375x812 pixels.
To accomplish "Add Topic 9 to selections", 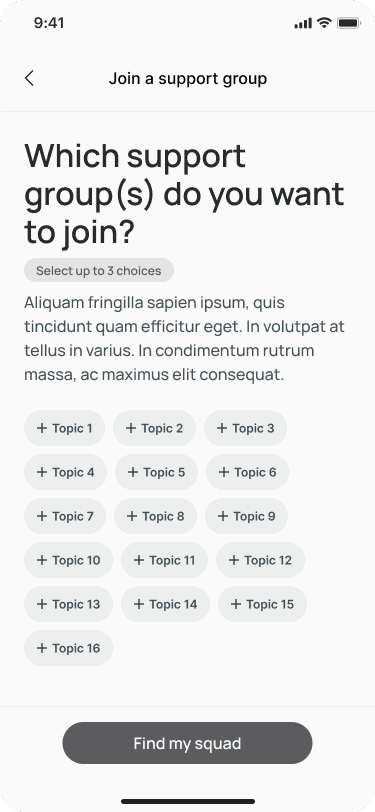I will coord(247,516).
